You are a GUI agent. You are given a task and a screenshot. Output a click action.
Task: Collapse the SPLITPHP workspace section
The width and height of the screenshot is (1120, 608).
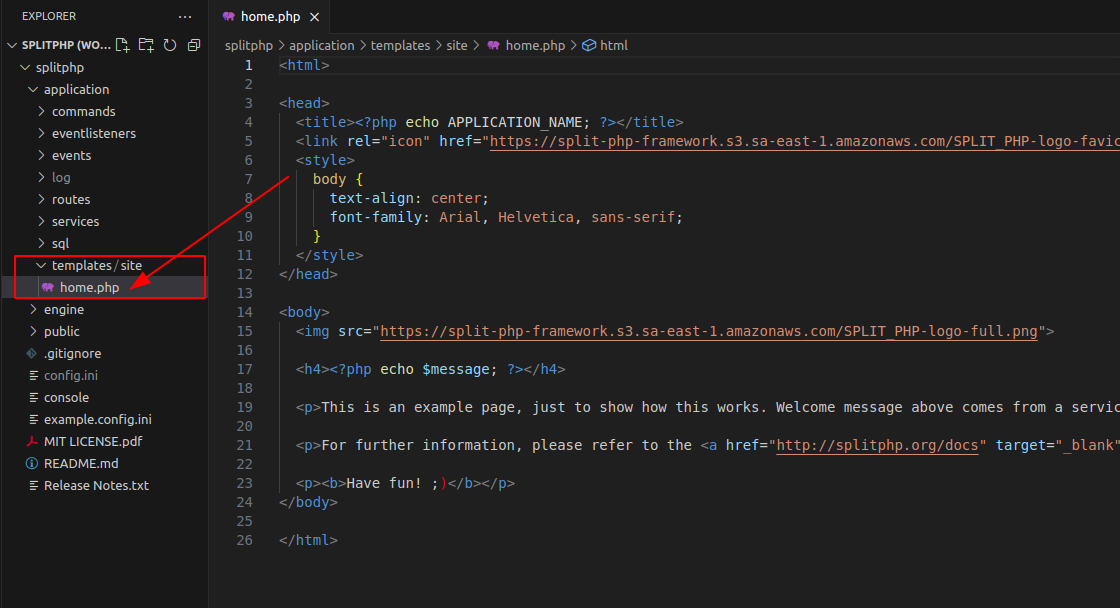12,45
